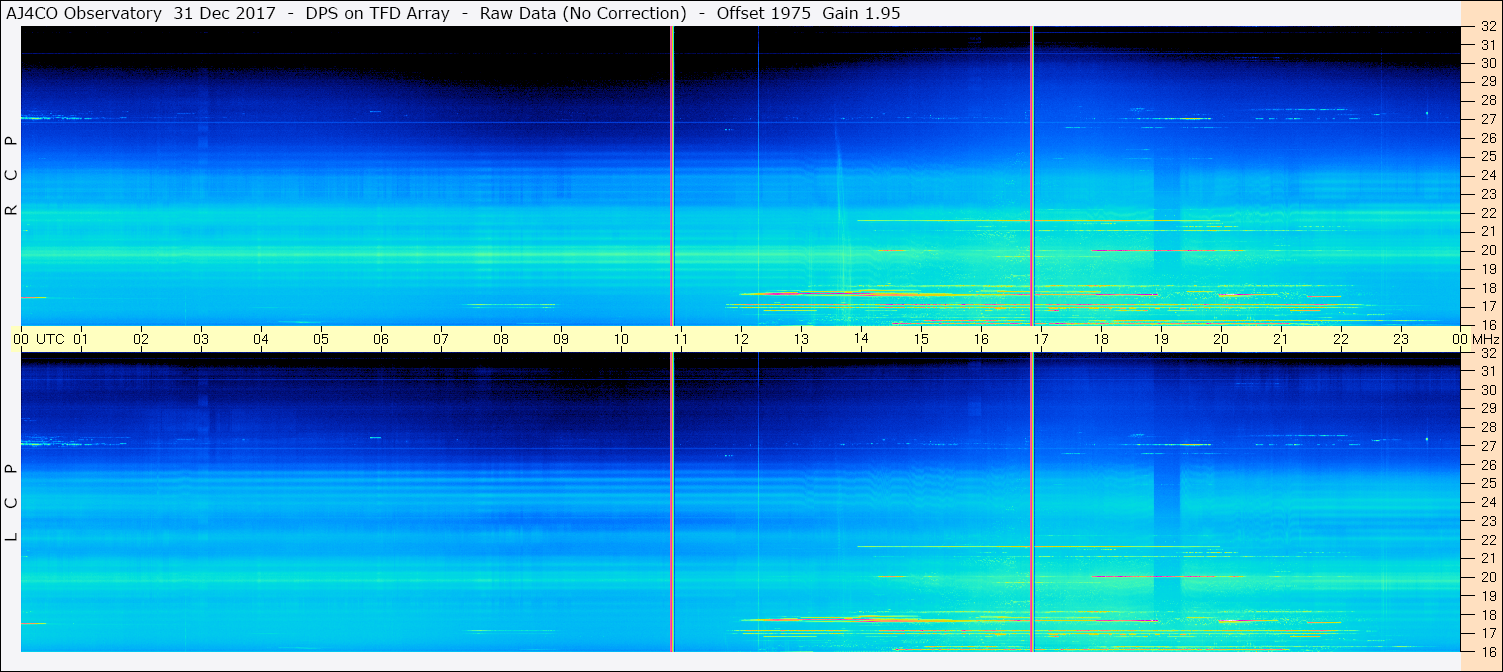
Task: Select the 20 MHz label of the LCP panel
Action: tap(1487, 577)
